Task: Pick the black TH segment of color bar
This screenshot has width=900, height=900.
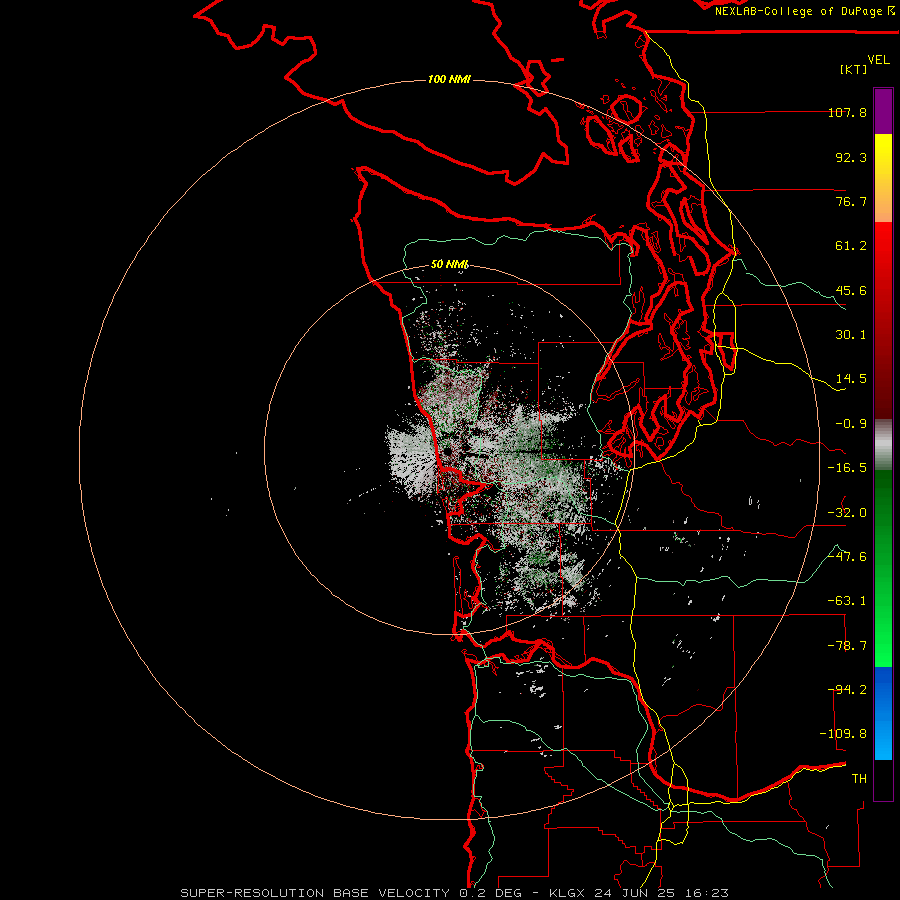Action: click(x=883, y=779)
